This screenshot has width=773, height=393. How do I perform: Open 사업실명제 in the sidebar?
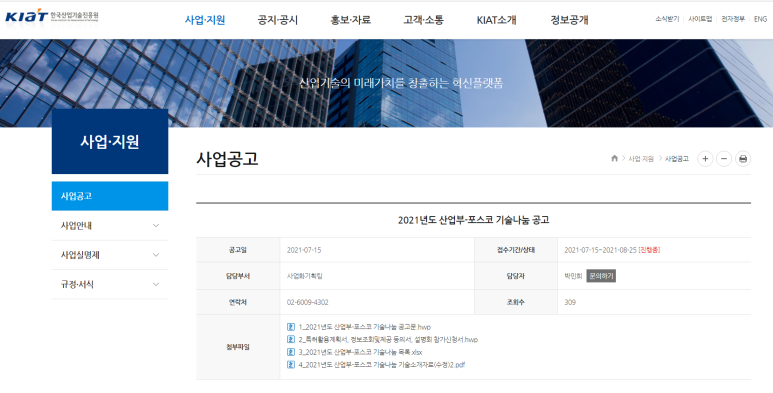coord(80,255)
